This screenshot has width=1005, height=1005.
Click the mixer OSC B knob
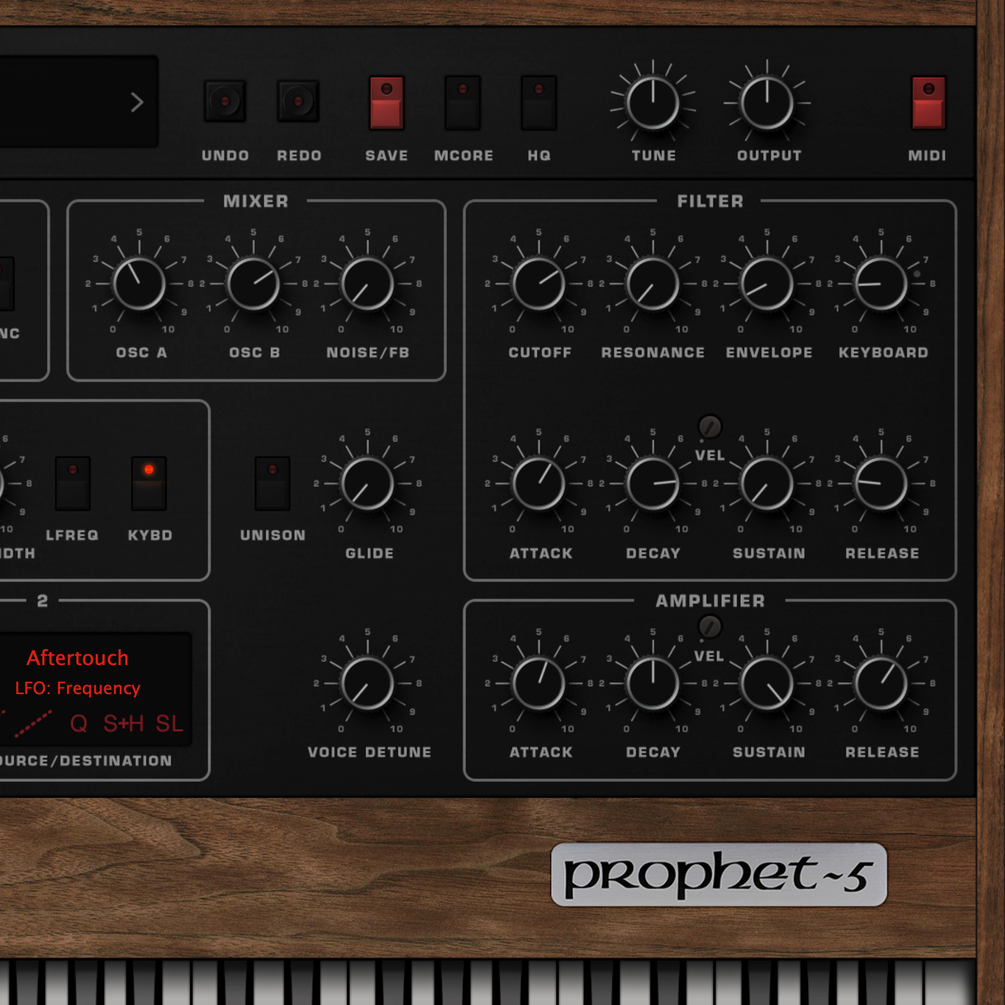[x=253, y=284]
